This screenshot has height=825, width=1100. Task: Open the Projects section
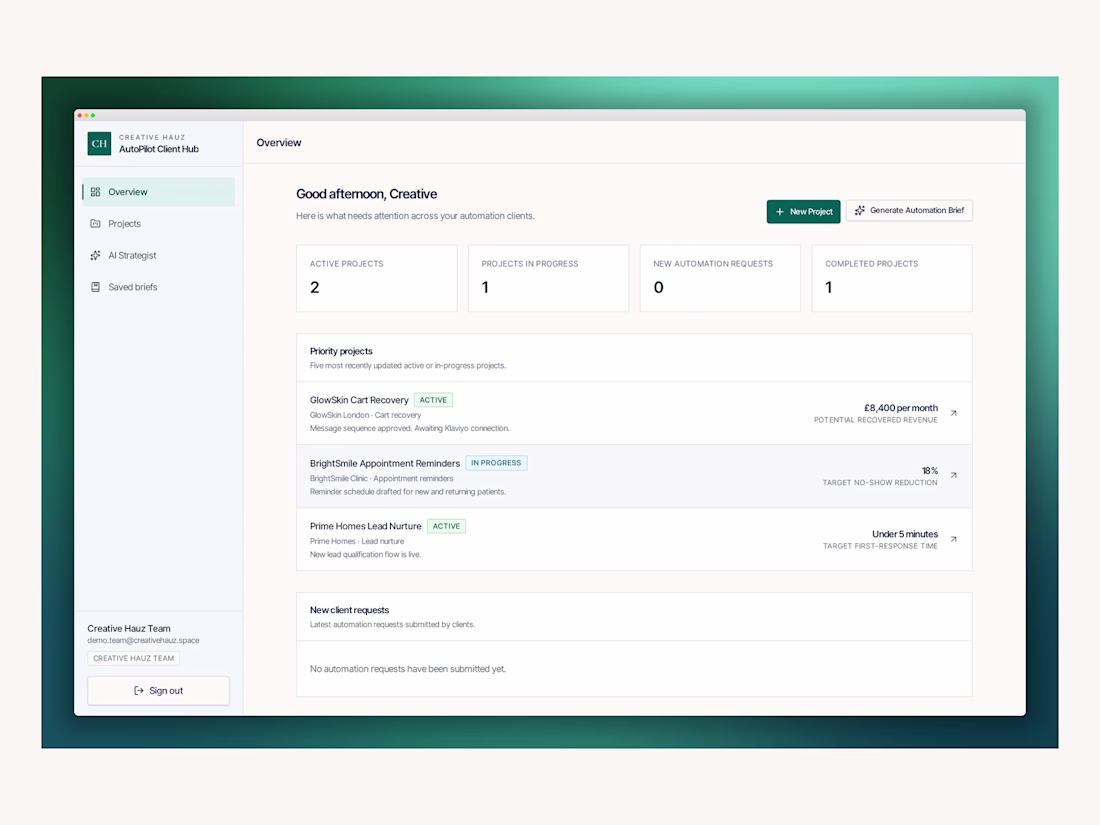point(159,224)
